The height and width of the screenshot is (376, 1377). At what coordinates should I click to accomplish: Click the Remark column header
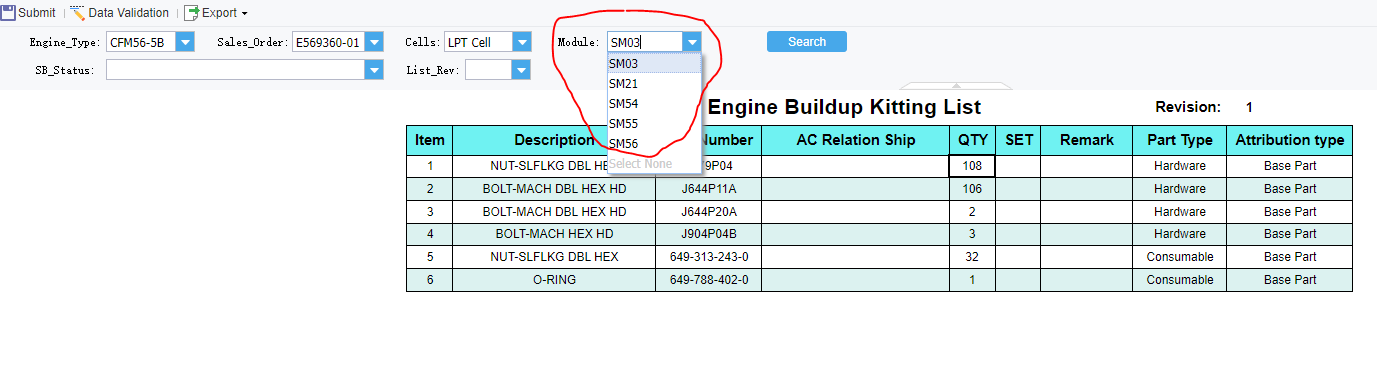tap(1086, 141)
